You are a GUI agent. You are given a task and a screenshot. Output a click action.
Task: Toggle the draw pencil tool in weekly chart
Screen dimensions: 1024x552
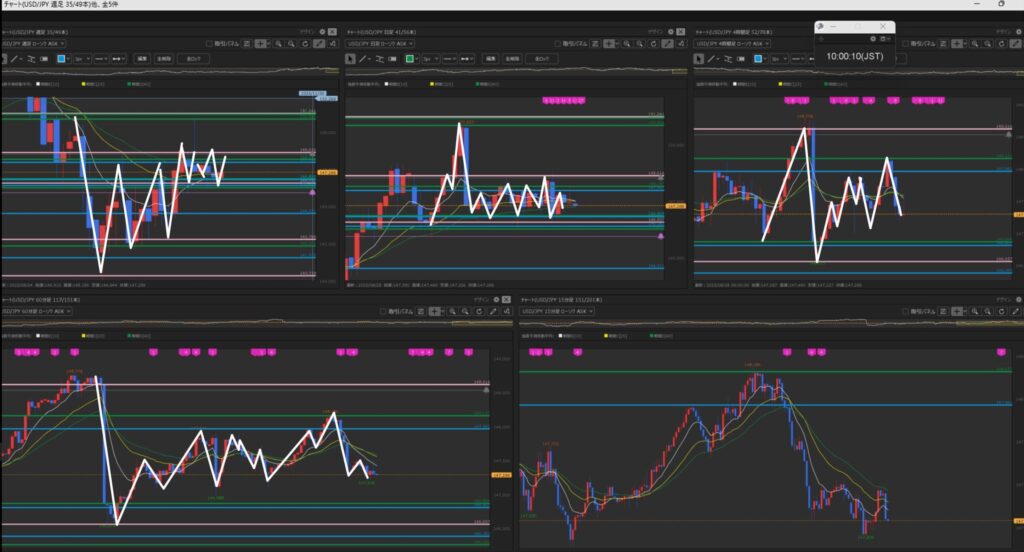pyautogui.click(x=318, y=44)
